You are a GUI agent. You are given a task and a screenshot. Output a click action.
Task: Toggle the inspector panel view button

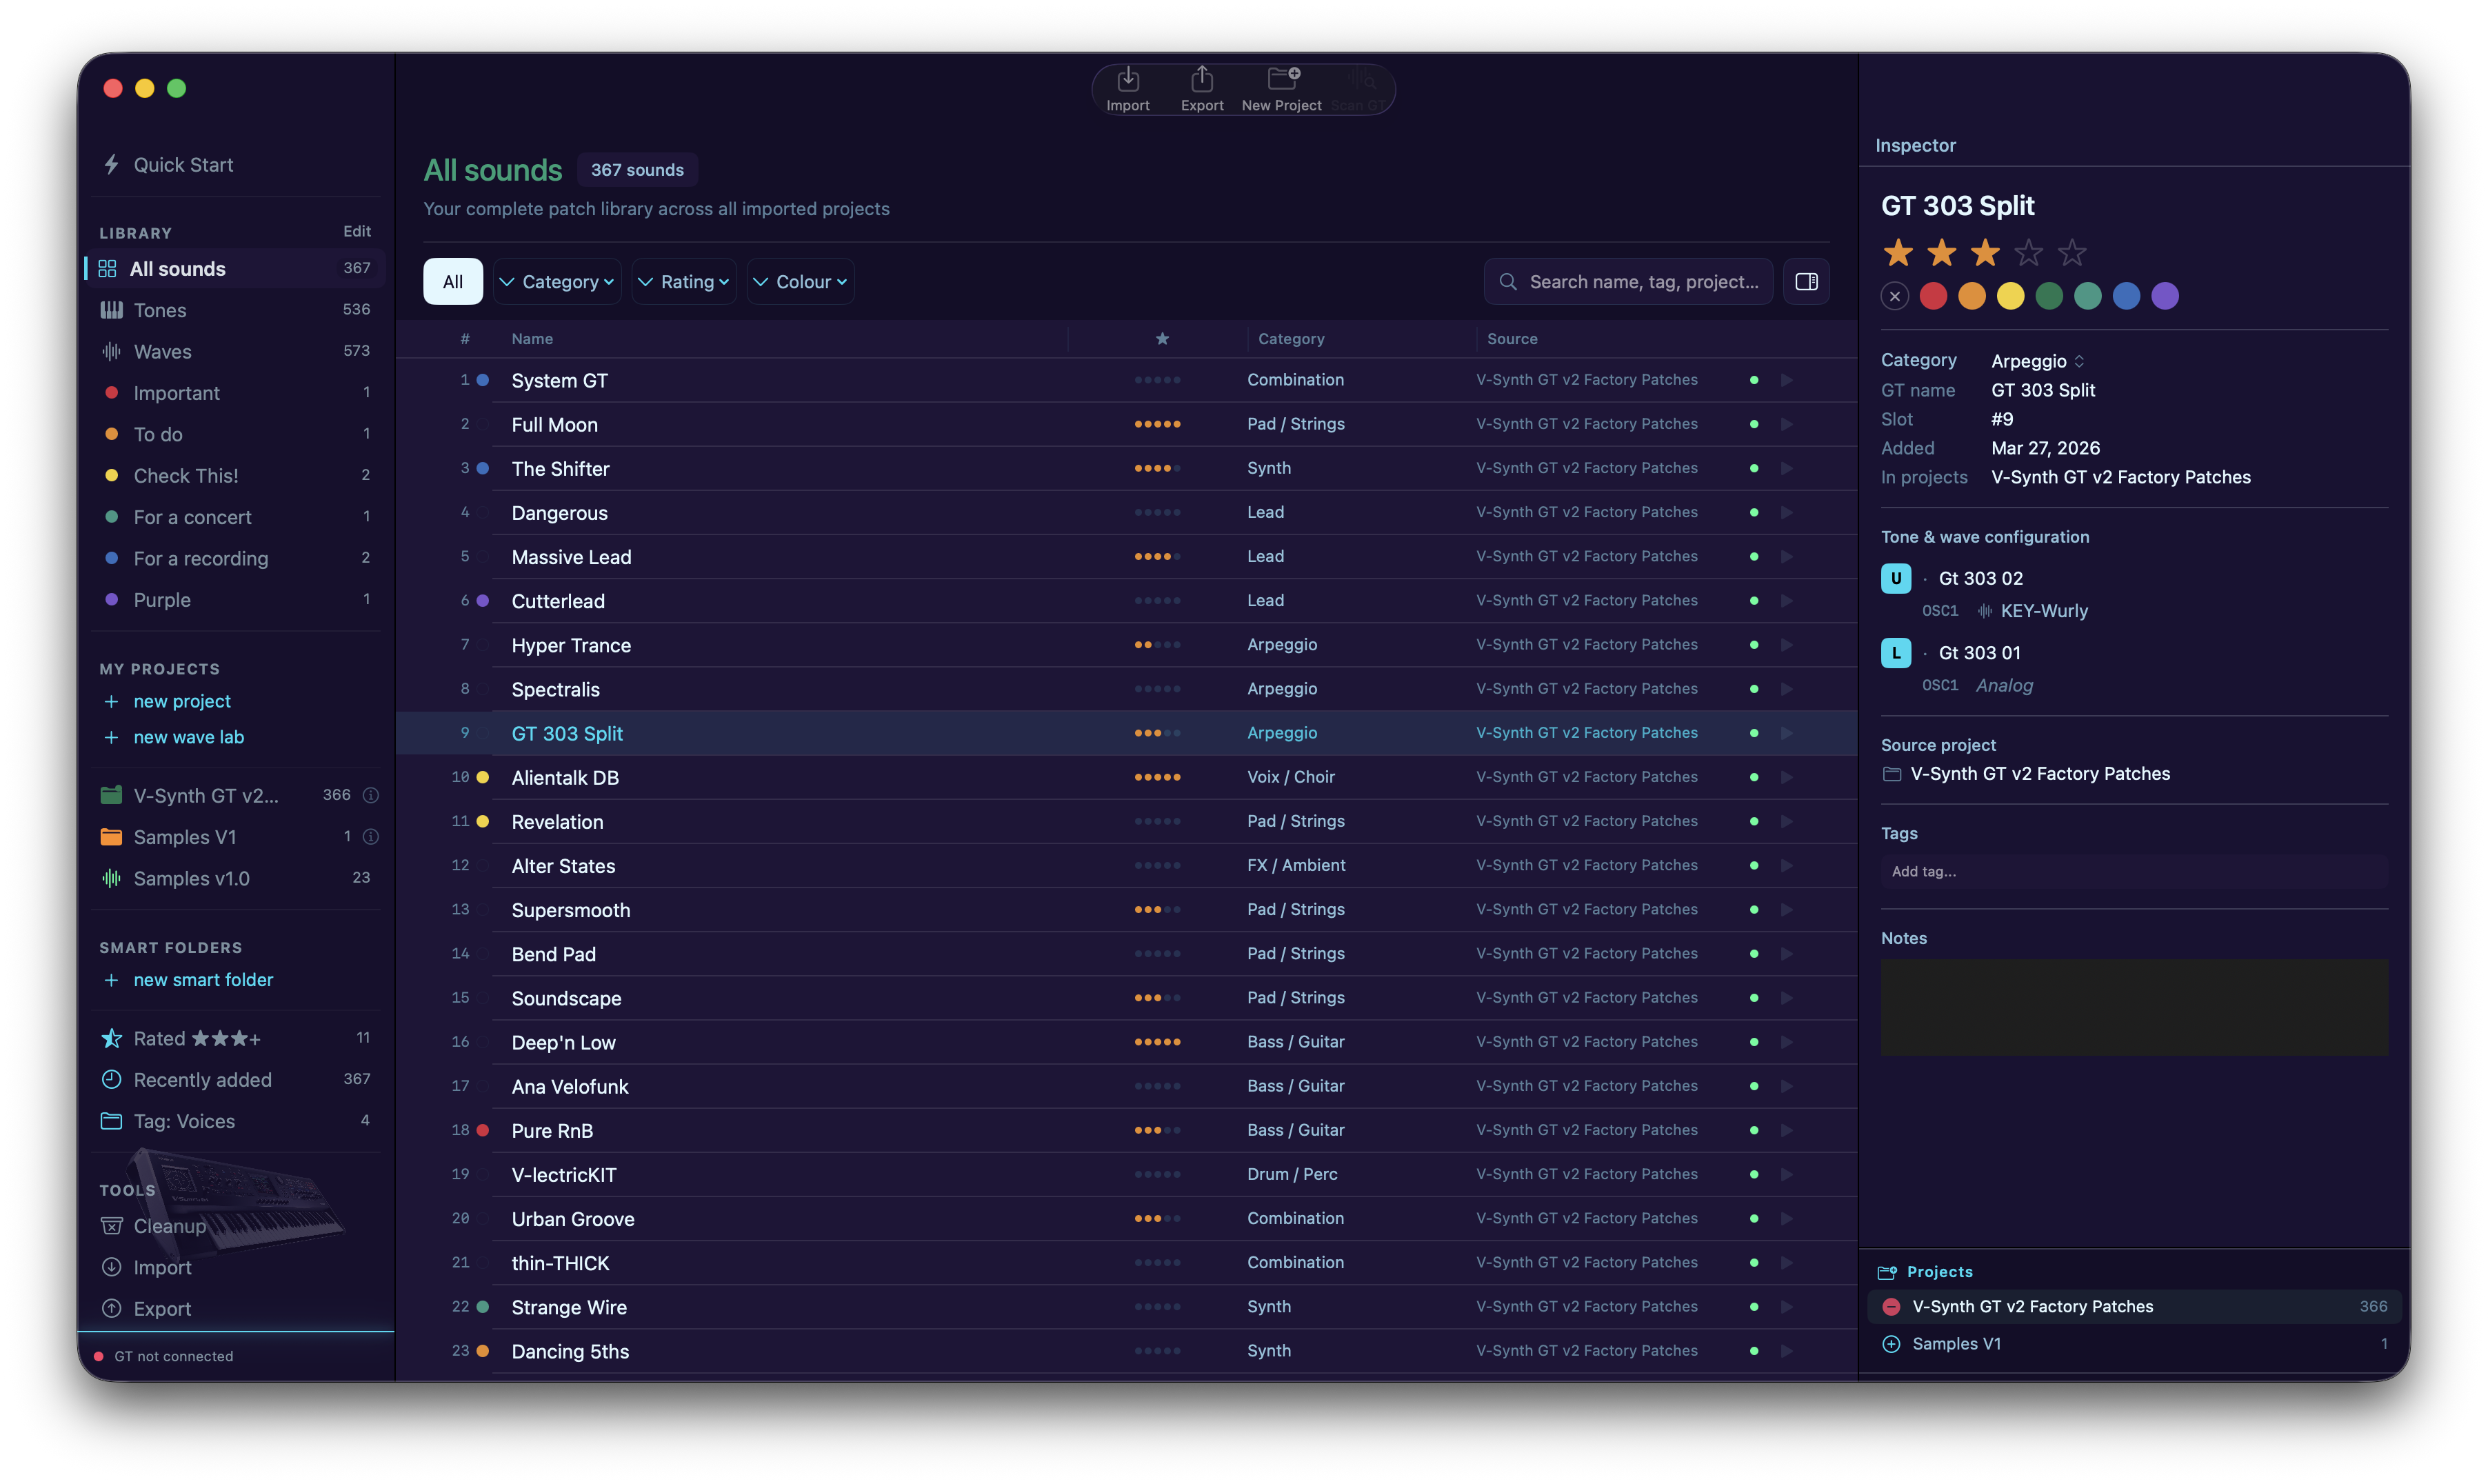pyautogui.click(x=1806, y=282)
